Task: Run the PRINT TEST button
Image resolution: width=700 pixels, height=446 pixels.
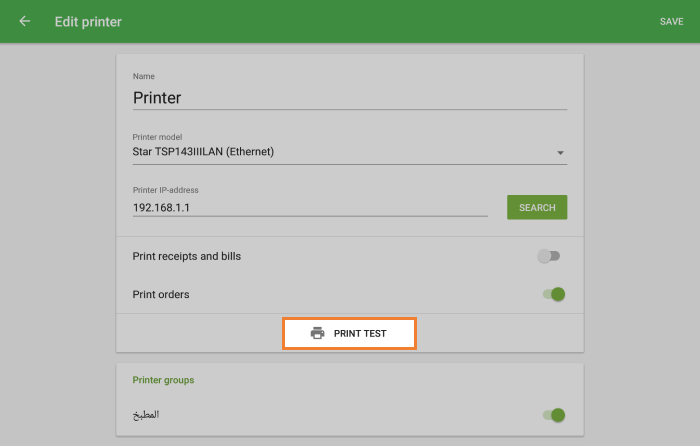Action: [x=349, y=333]
